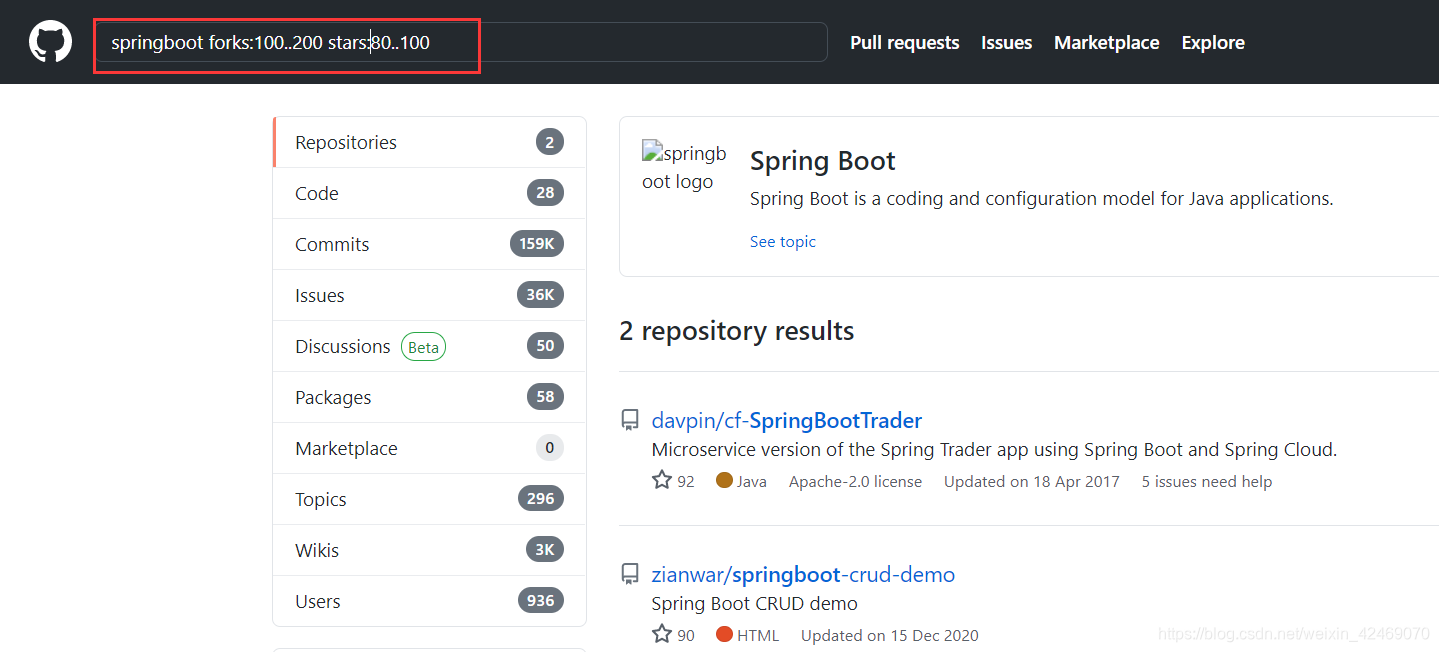Screen dimensions: 1439x652
Task: Show Marketplace results in the sidebar
Action: coord(429,448)
